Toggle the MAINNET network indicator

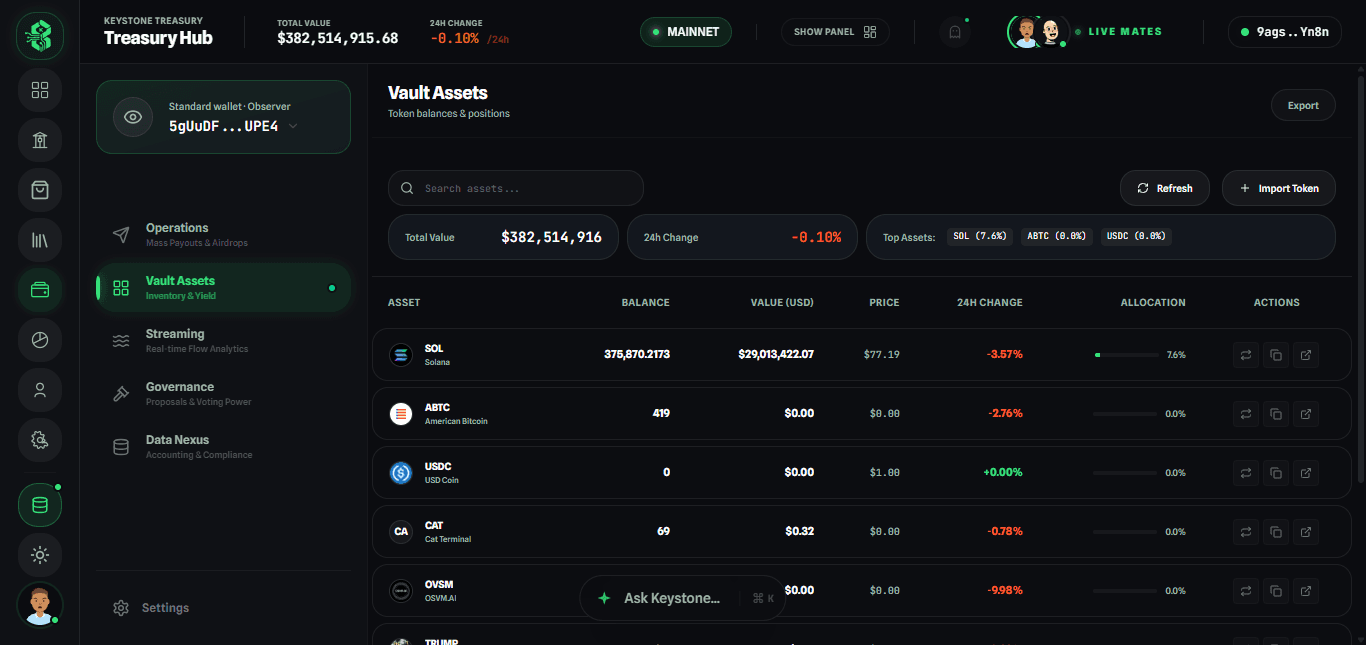point(685,31)
